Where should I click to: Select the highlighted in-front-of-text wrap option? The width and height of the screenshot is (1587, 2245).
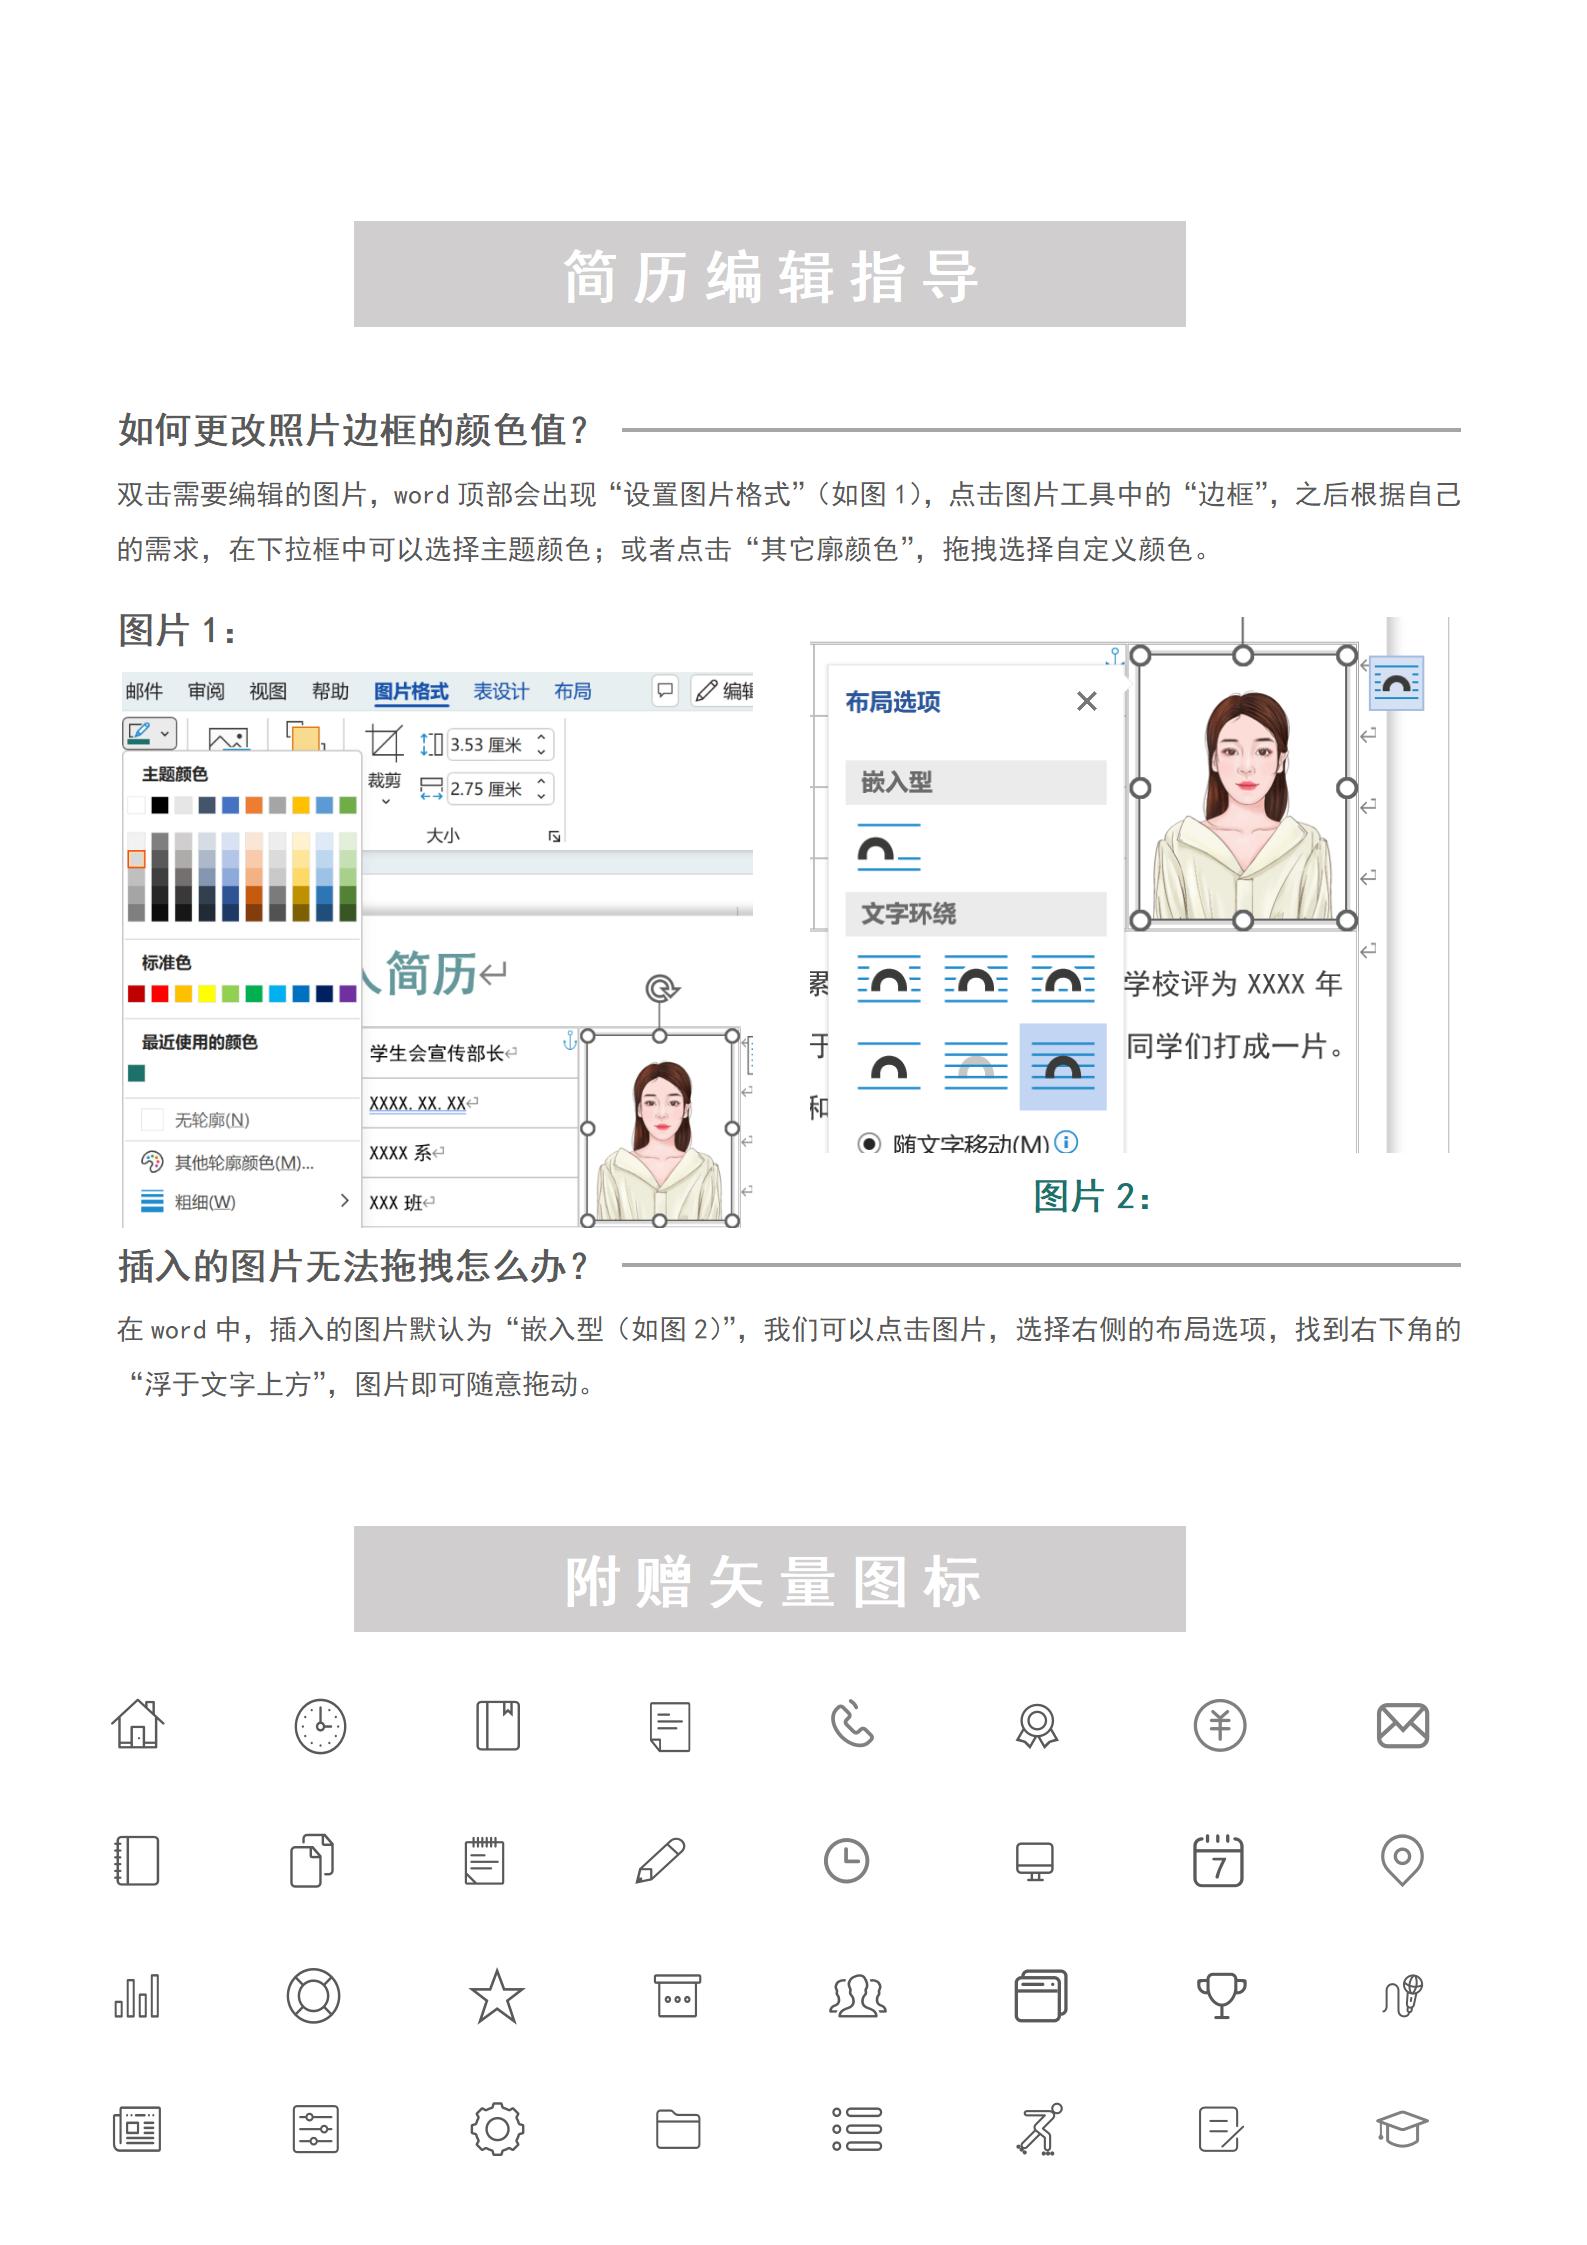(x=1062, y=1066)
